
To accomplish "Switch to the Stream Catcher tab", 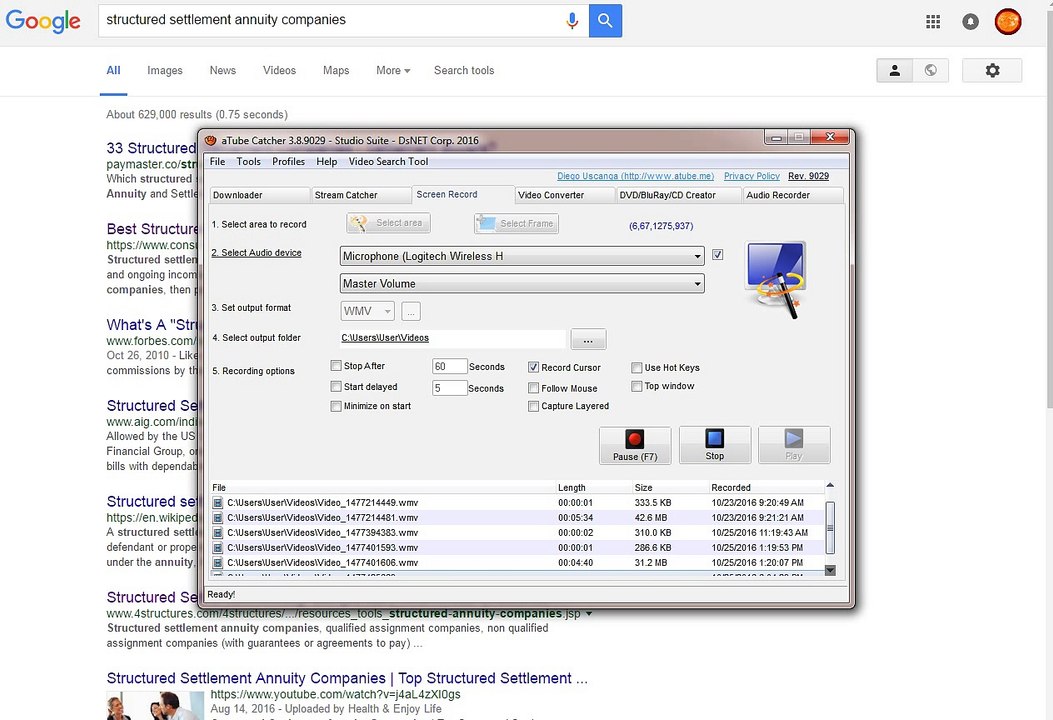I will click(361, 195).
